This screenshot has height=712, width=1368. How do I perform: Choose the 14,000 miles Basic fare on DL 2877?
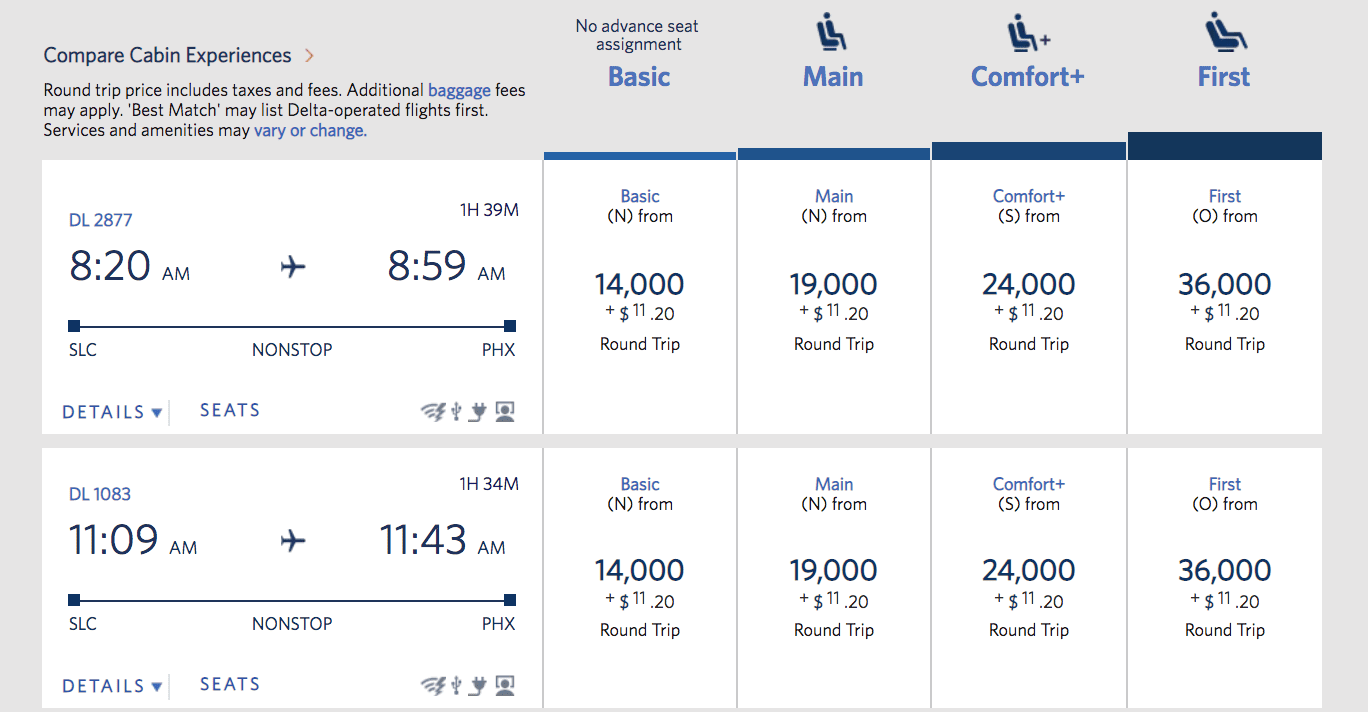(x=640, y=285)
